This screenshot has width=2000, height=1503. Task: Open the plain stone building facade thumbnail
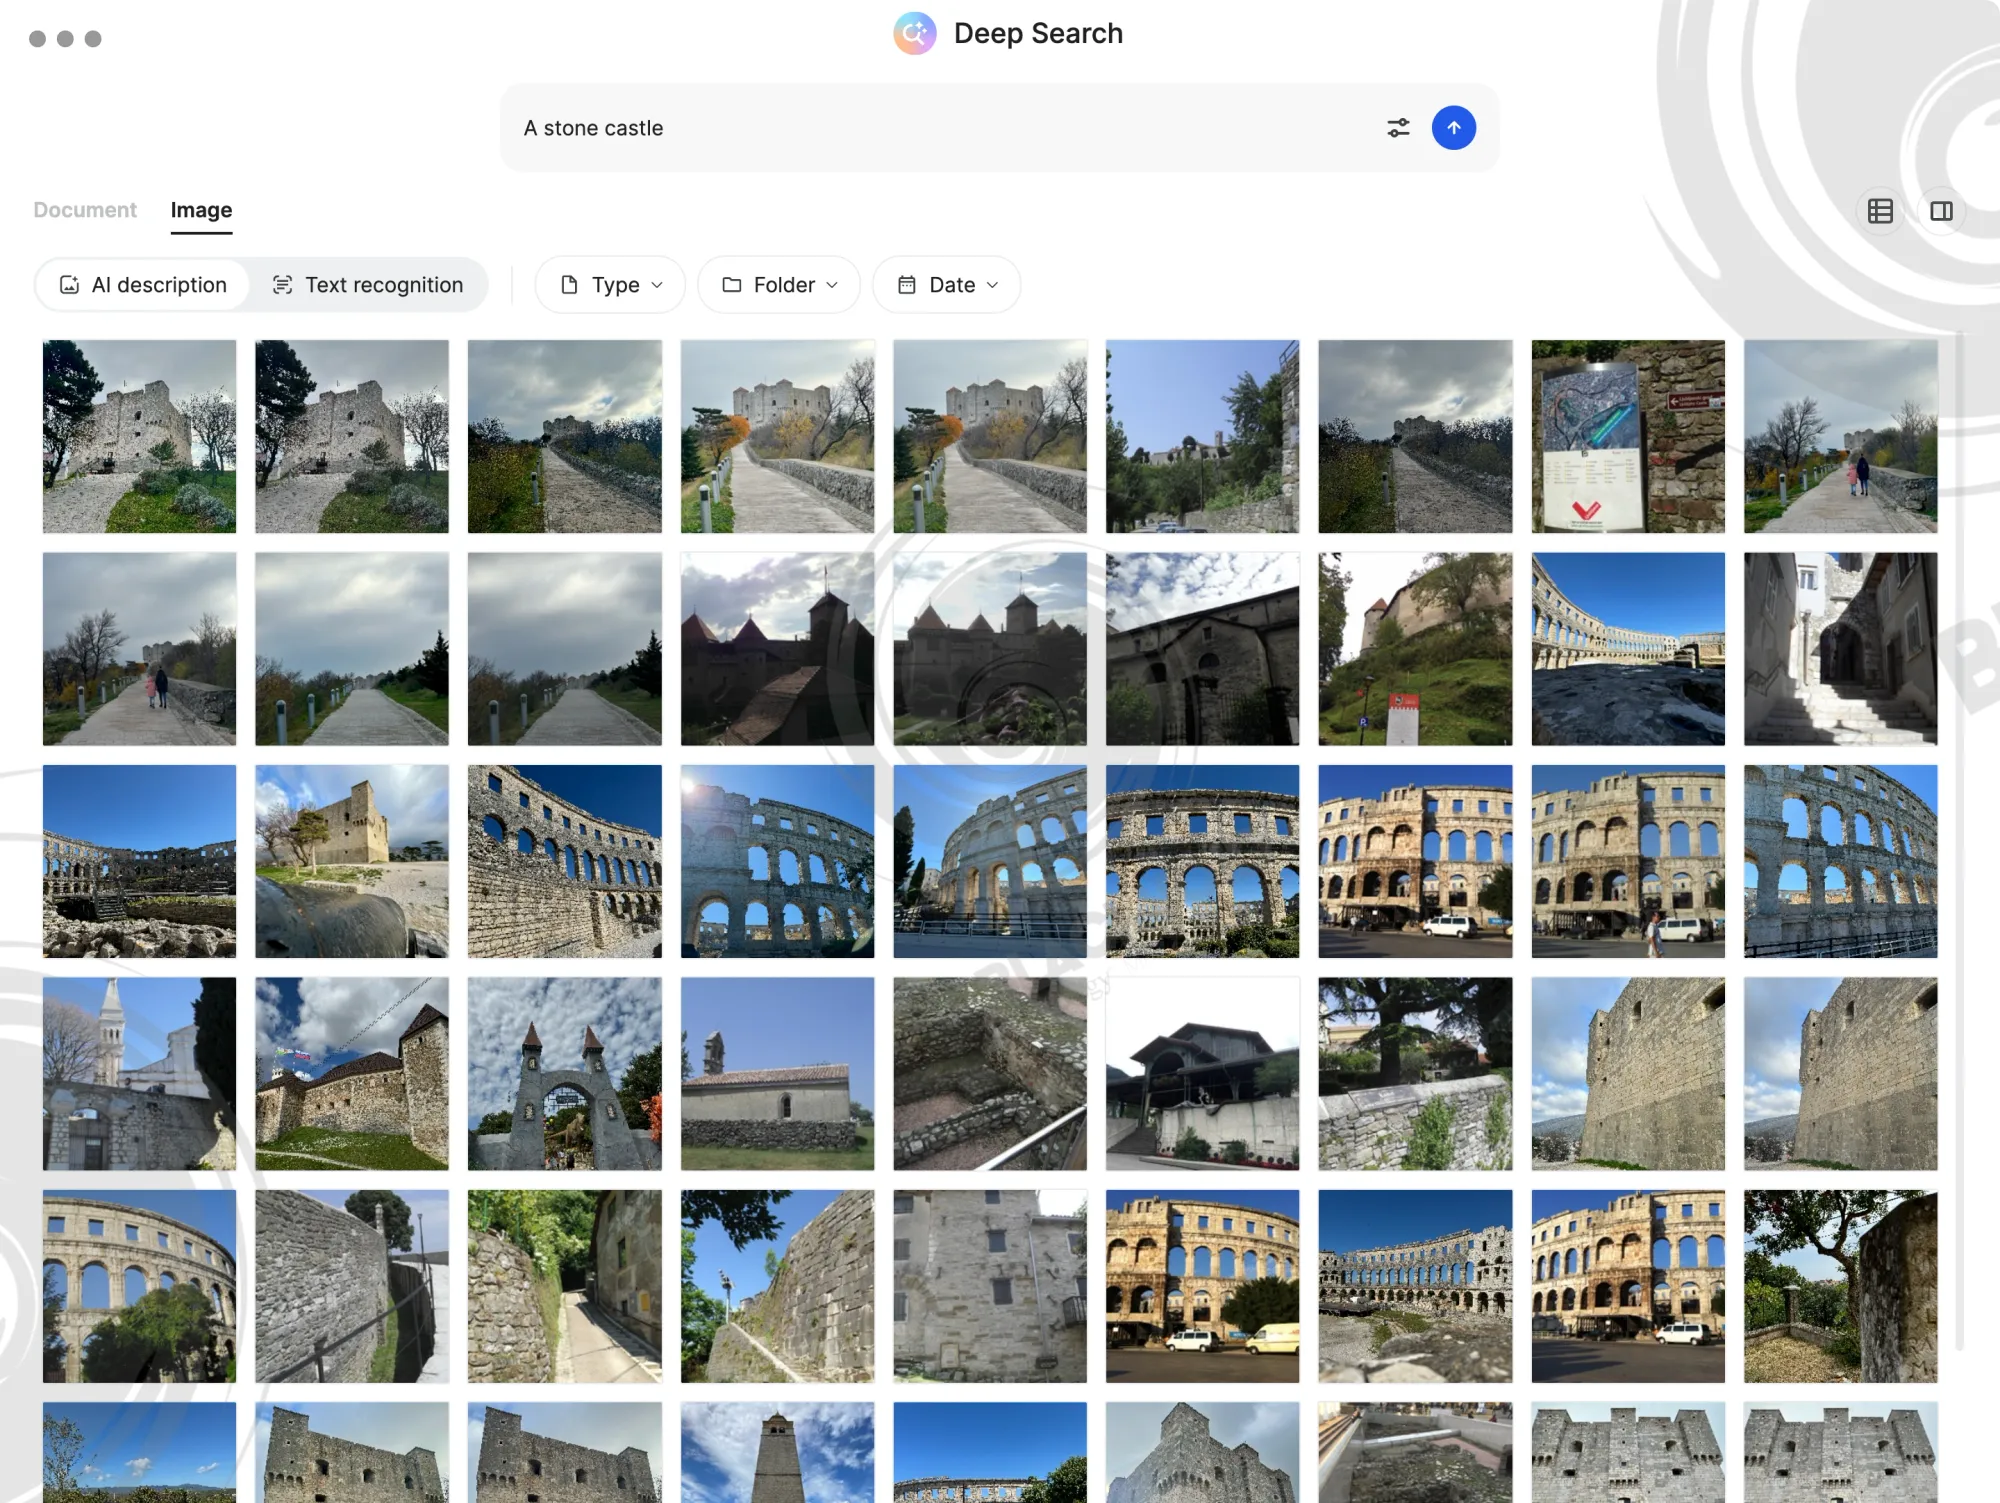tap(990, 1286)
